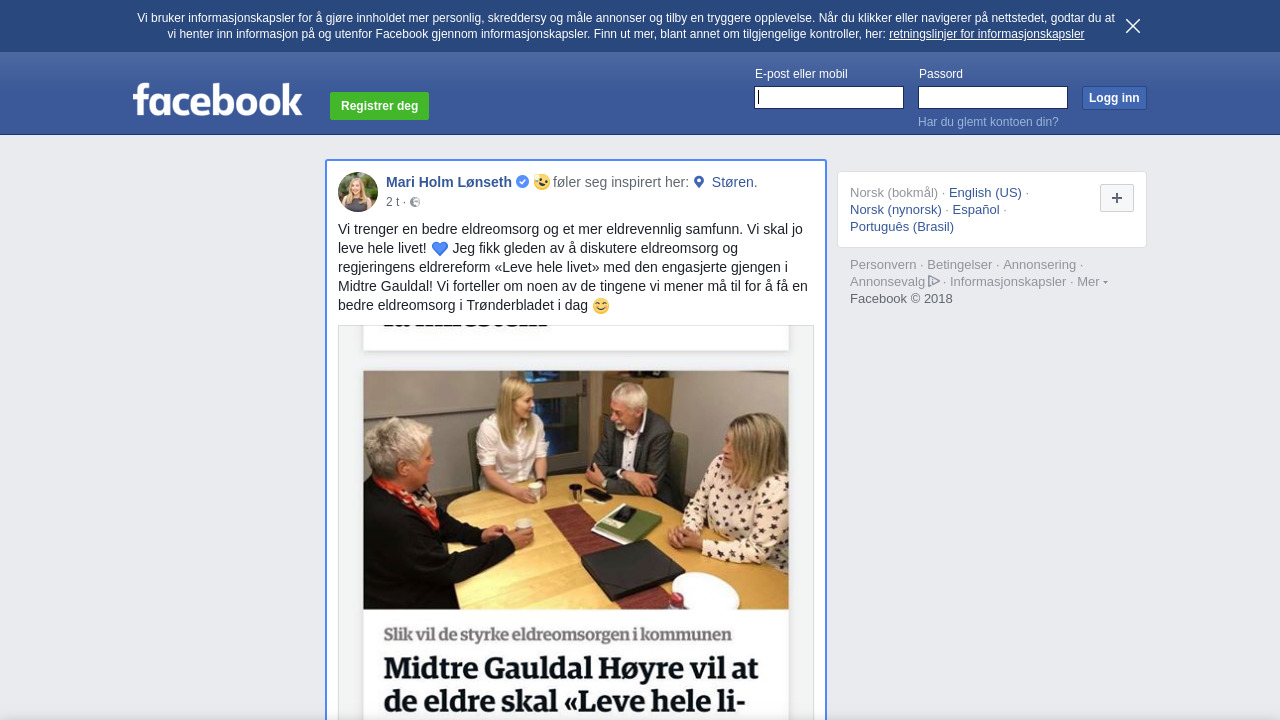
Task: Click the Logg inn button
Action: pyautogui.click(x=1114, y=98)
